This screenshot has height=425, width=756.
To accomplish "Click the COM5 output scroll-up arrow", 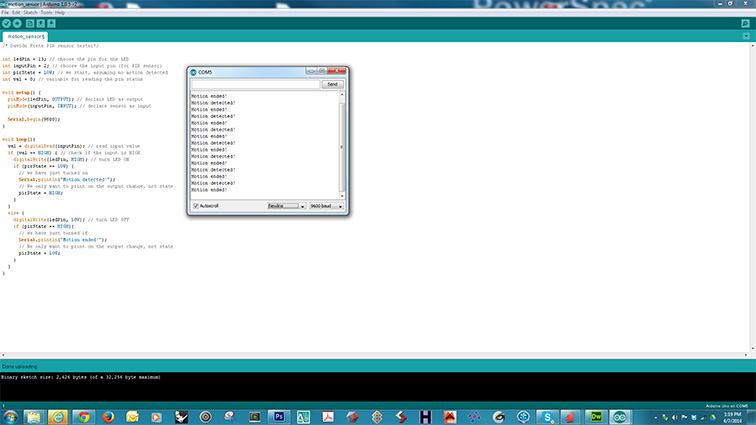I will (342, 95).
